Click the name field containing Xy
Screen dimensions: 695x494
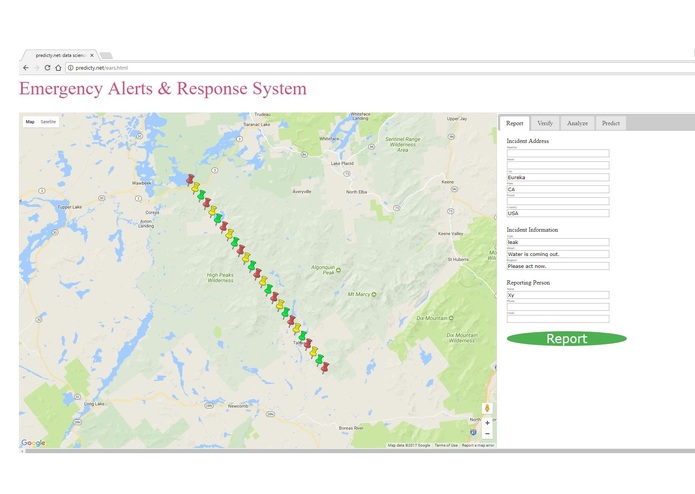558,295
